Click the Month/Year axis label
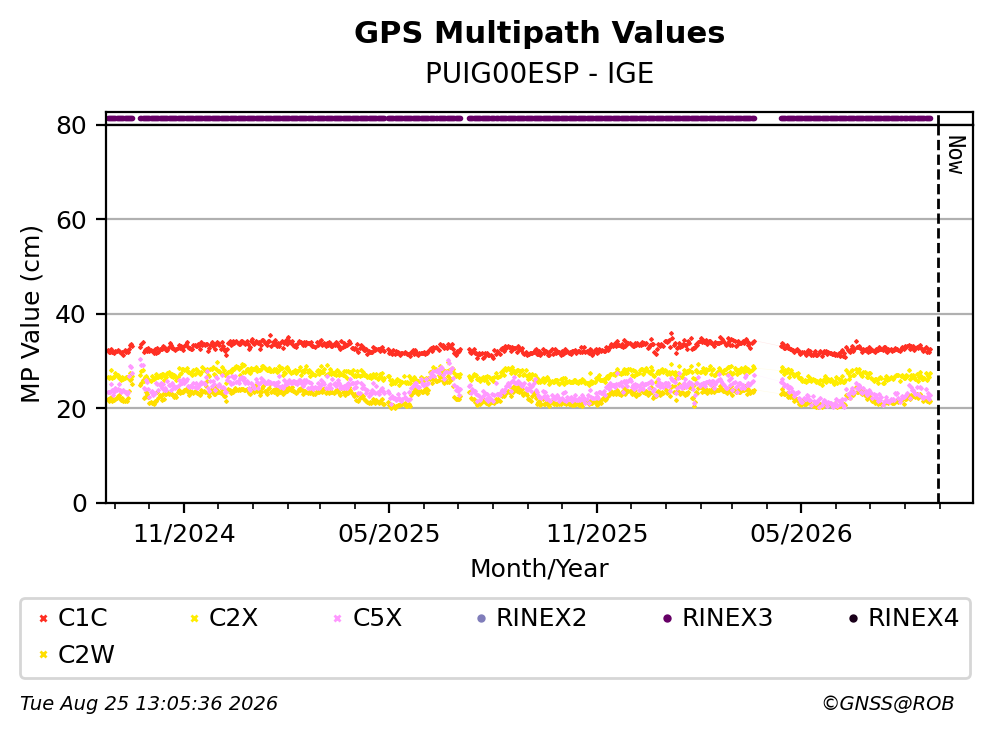Viewport: 993px width, 734px height. 539,569
